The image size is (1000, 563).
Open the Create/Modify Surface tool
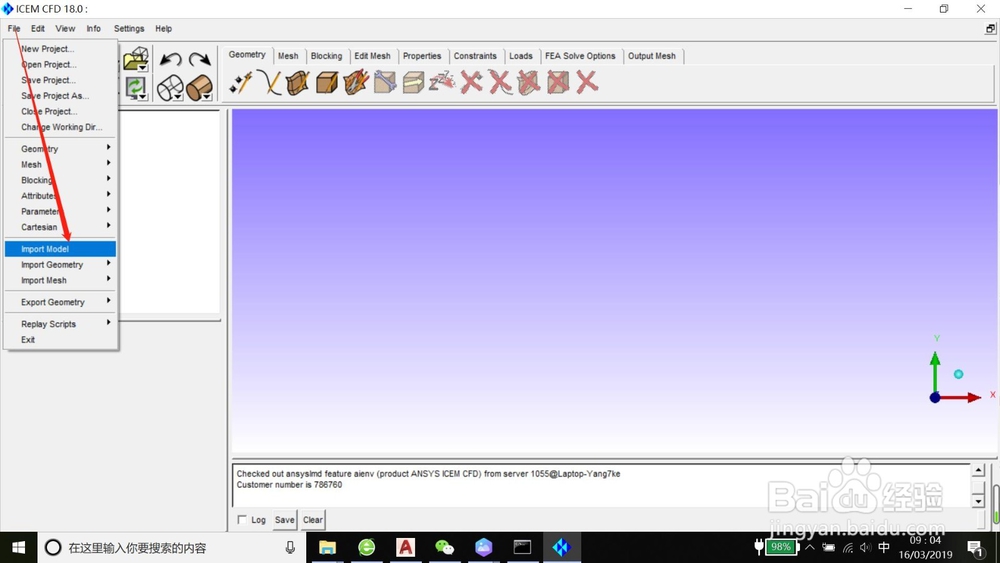(x=298, y=83)
